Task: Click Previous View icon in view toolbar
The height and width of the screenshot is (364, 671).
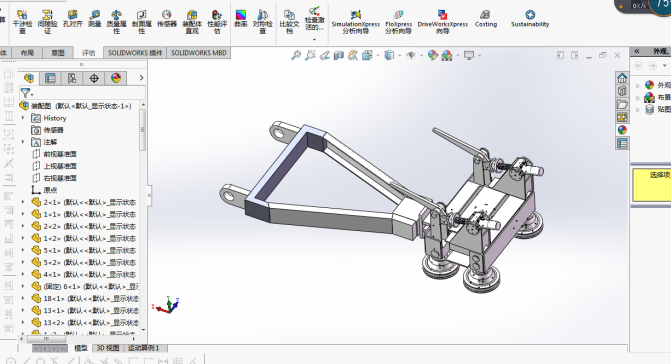Action: pos(324,55)
